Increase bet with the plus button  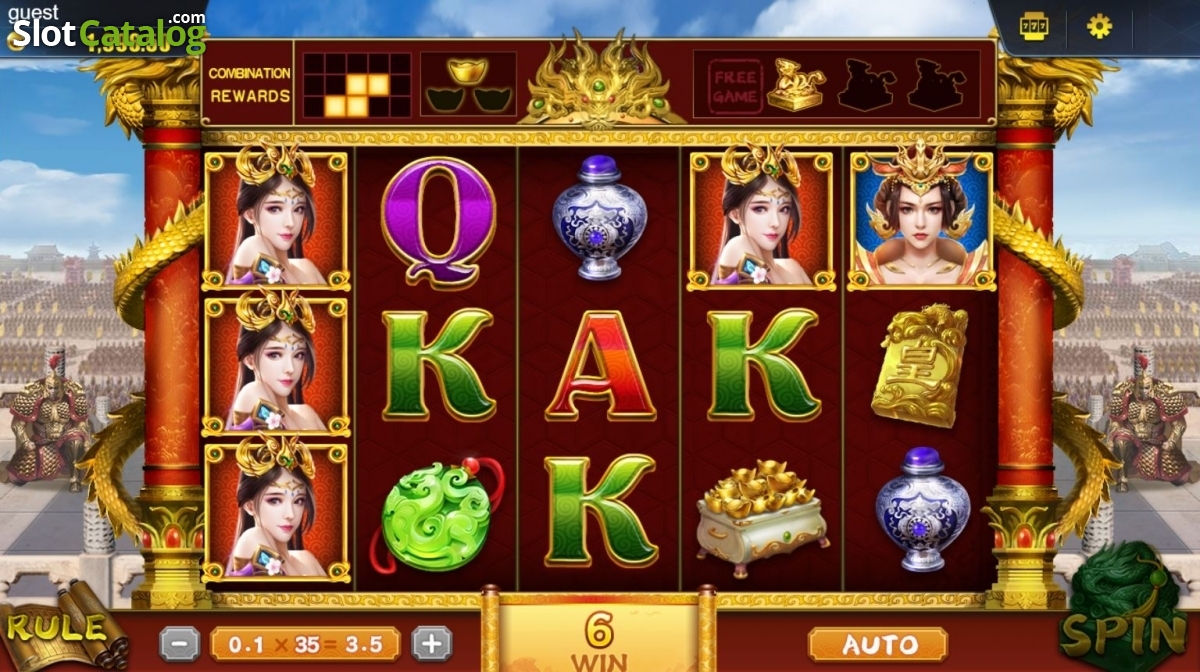point(432,645)
